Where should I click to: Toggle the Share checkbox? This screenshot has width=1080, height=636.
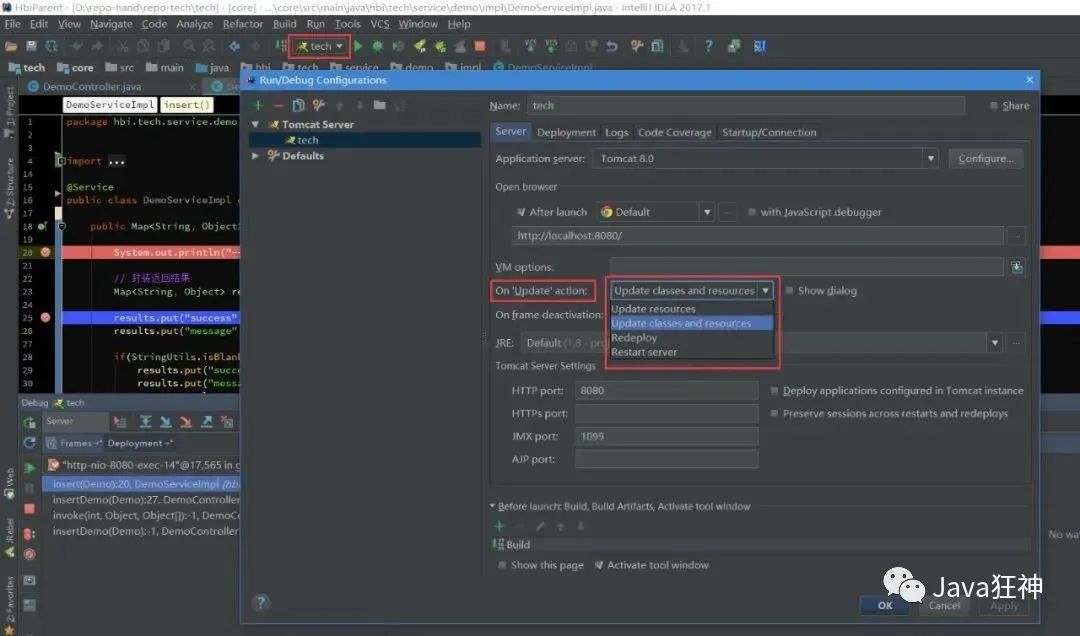pyautogui.click(x=994, y=105)
